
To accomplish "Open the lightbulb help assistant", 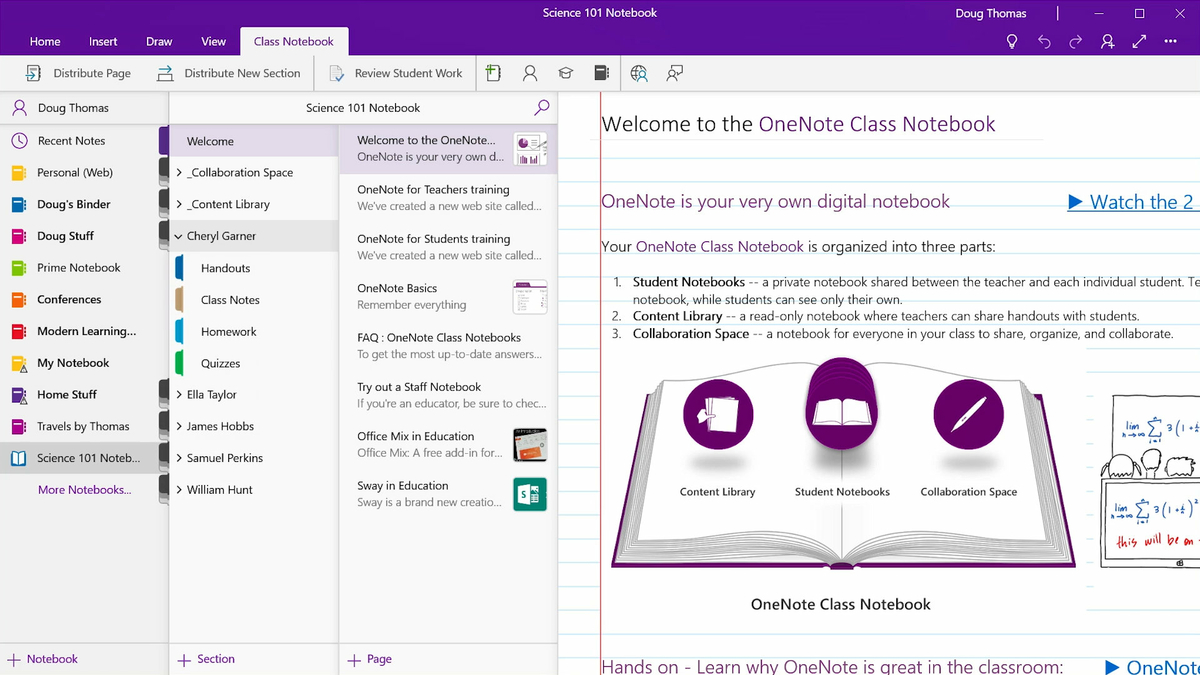I will click(1011, 42).
